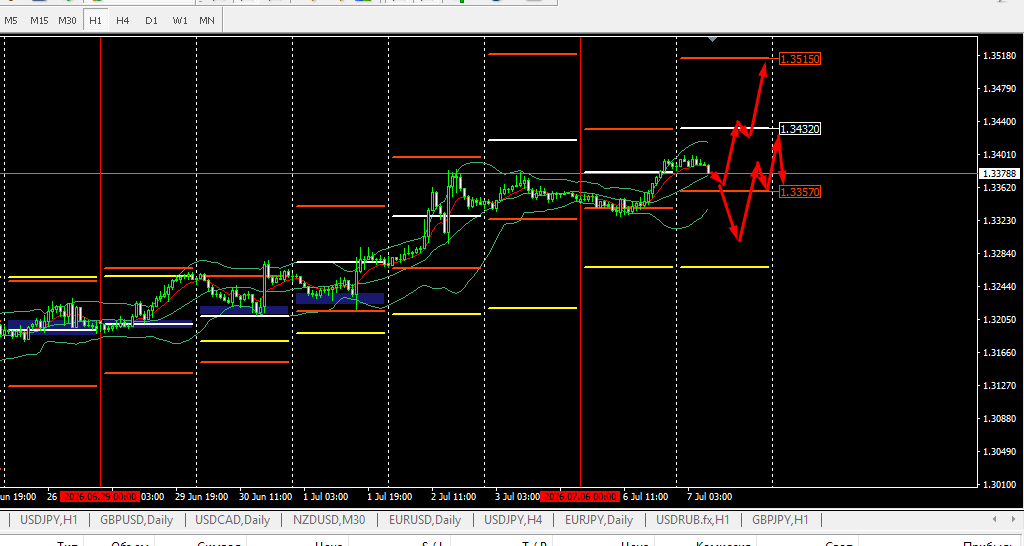
Task: Set chart period to W1
Action: tap(180, 20)
